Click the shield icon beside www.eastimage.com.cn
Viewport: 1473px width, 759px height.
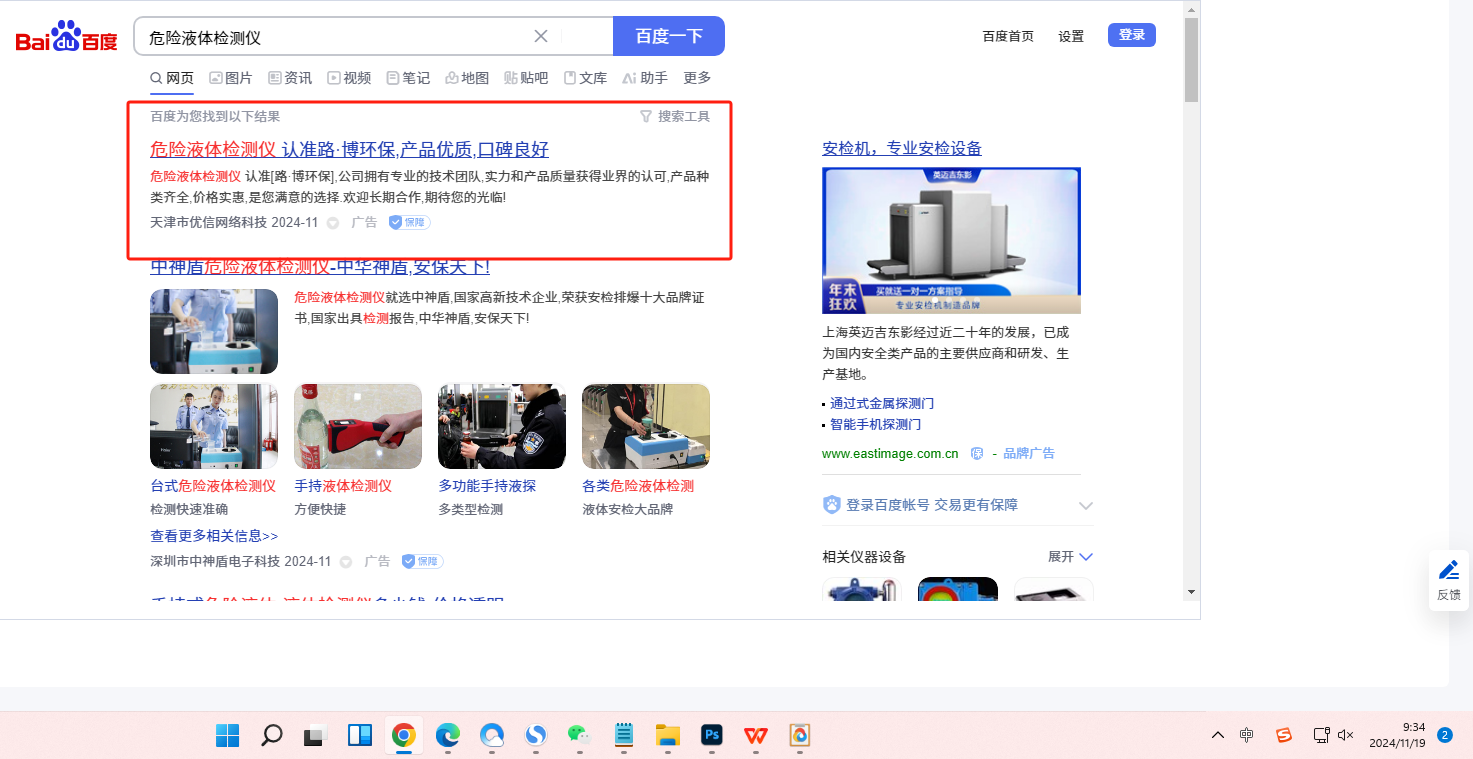pos(977,454)
